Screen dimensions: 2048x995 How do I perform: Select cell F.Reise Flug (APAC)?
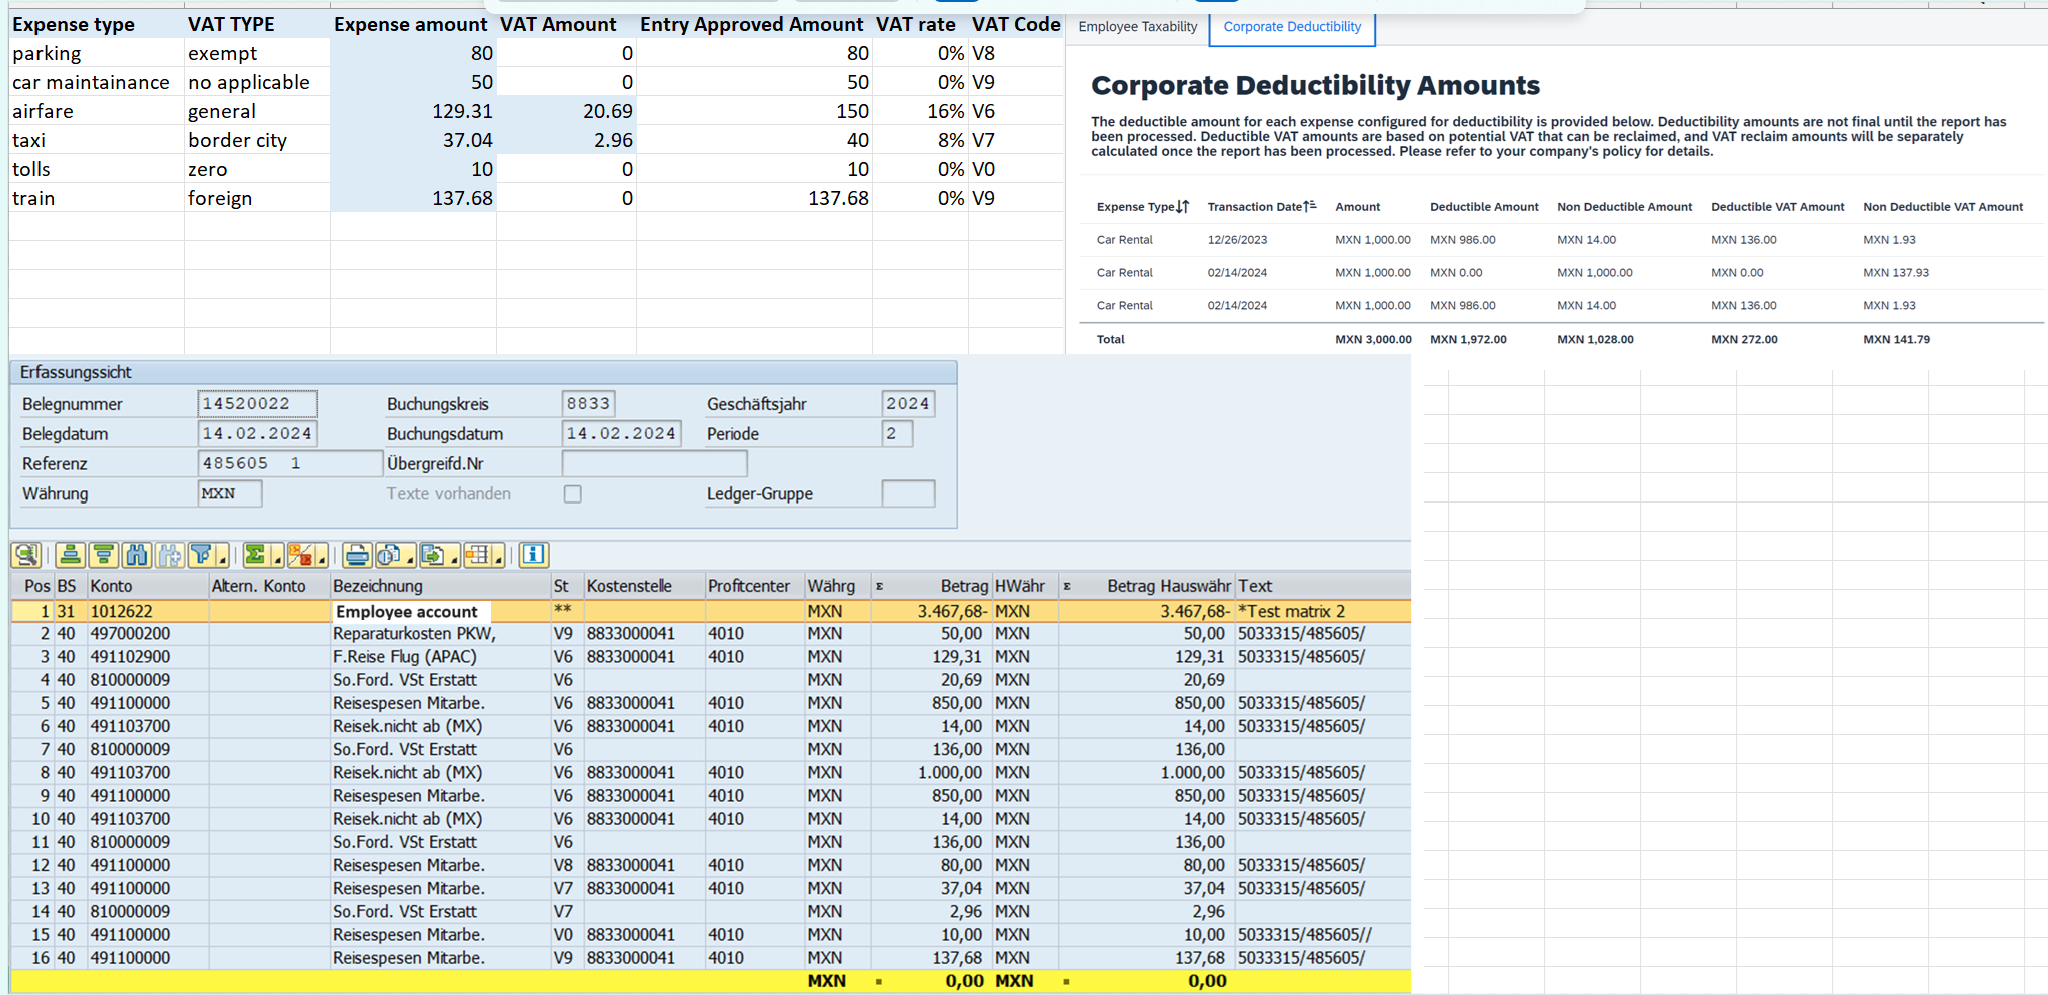439,656
